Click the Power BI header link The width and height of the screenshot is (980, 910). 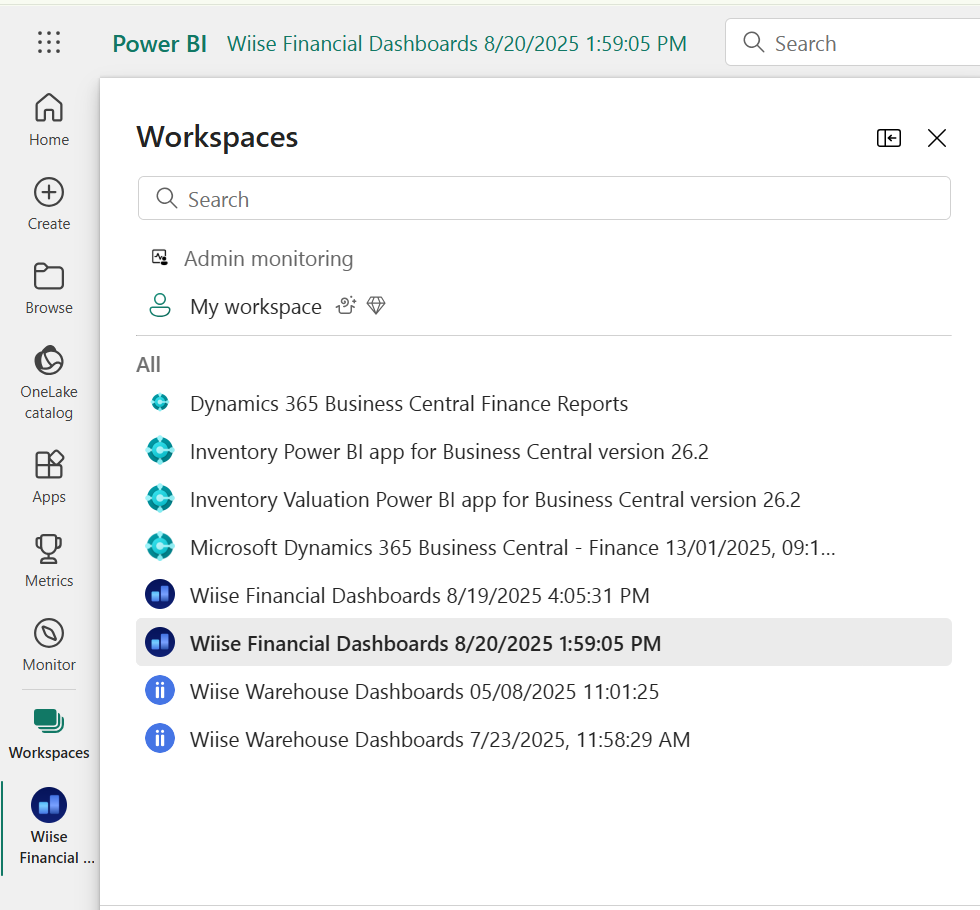(x=159, y=44)
